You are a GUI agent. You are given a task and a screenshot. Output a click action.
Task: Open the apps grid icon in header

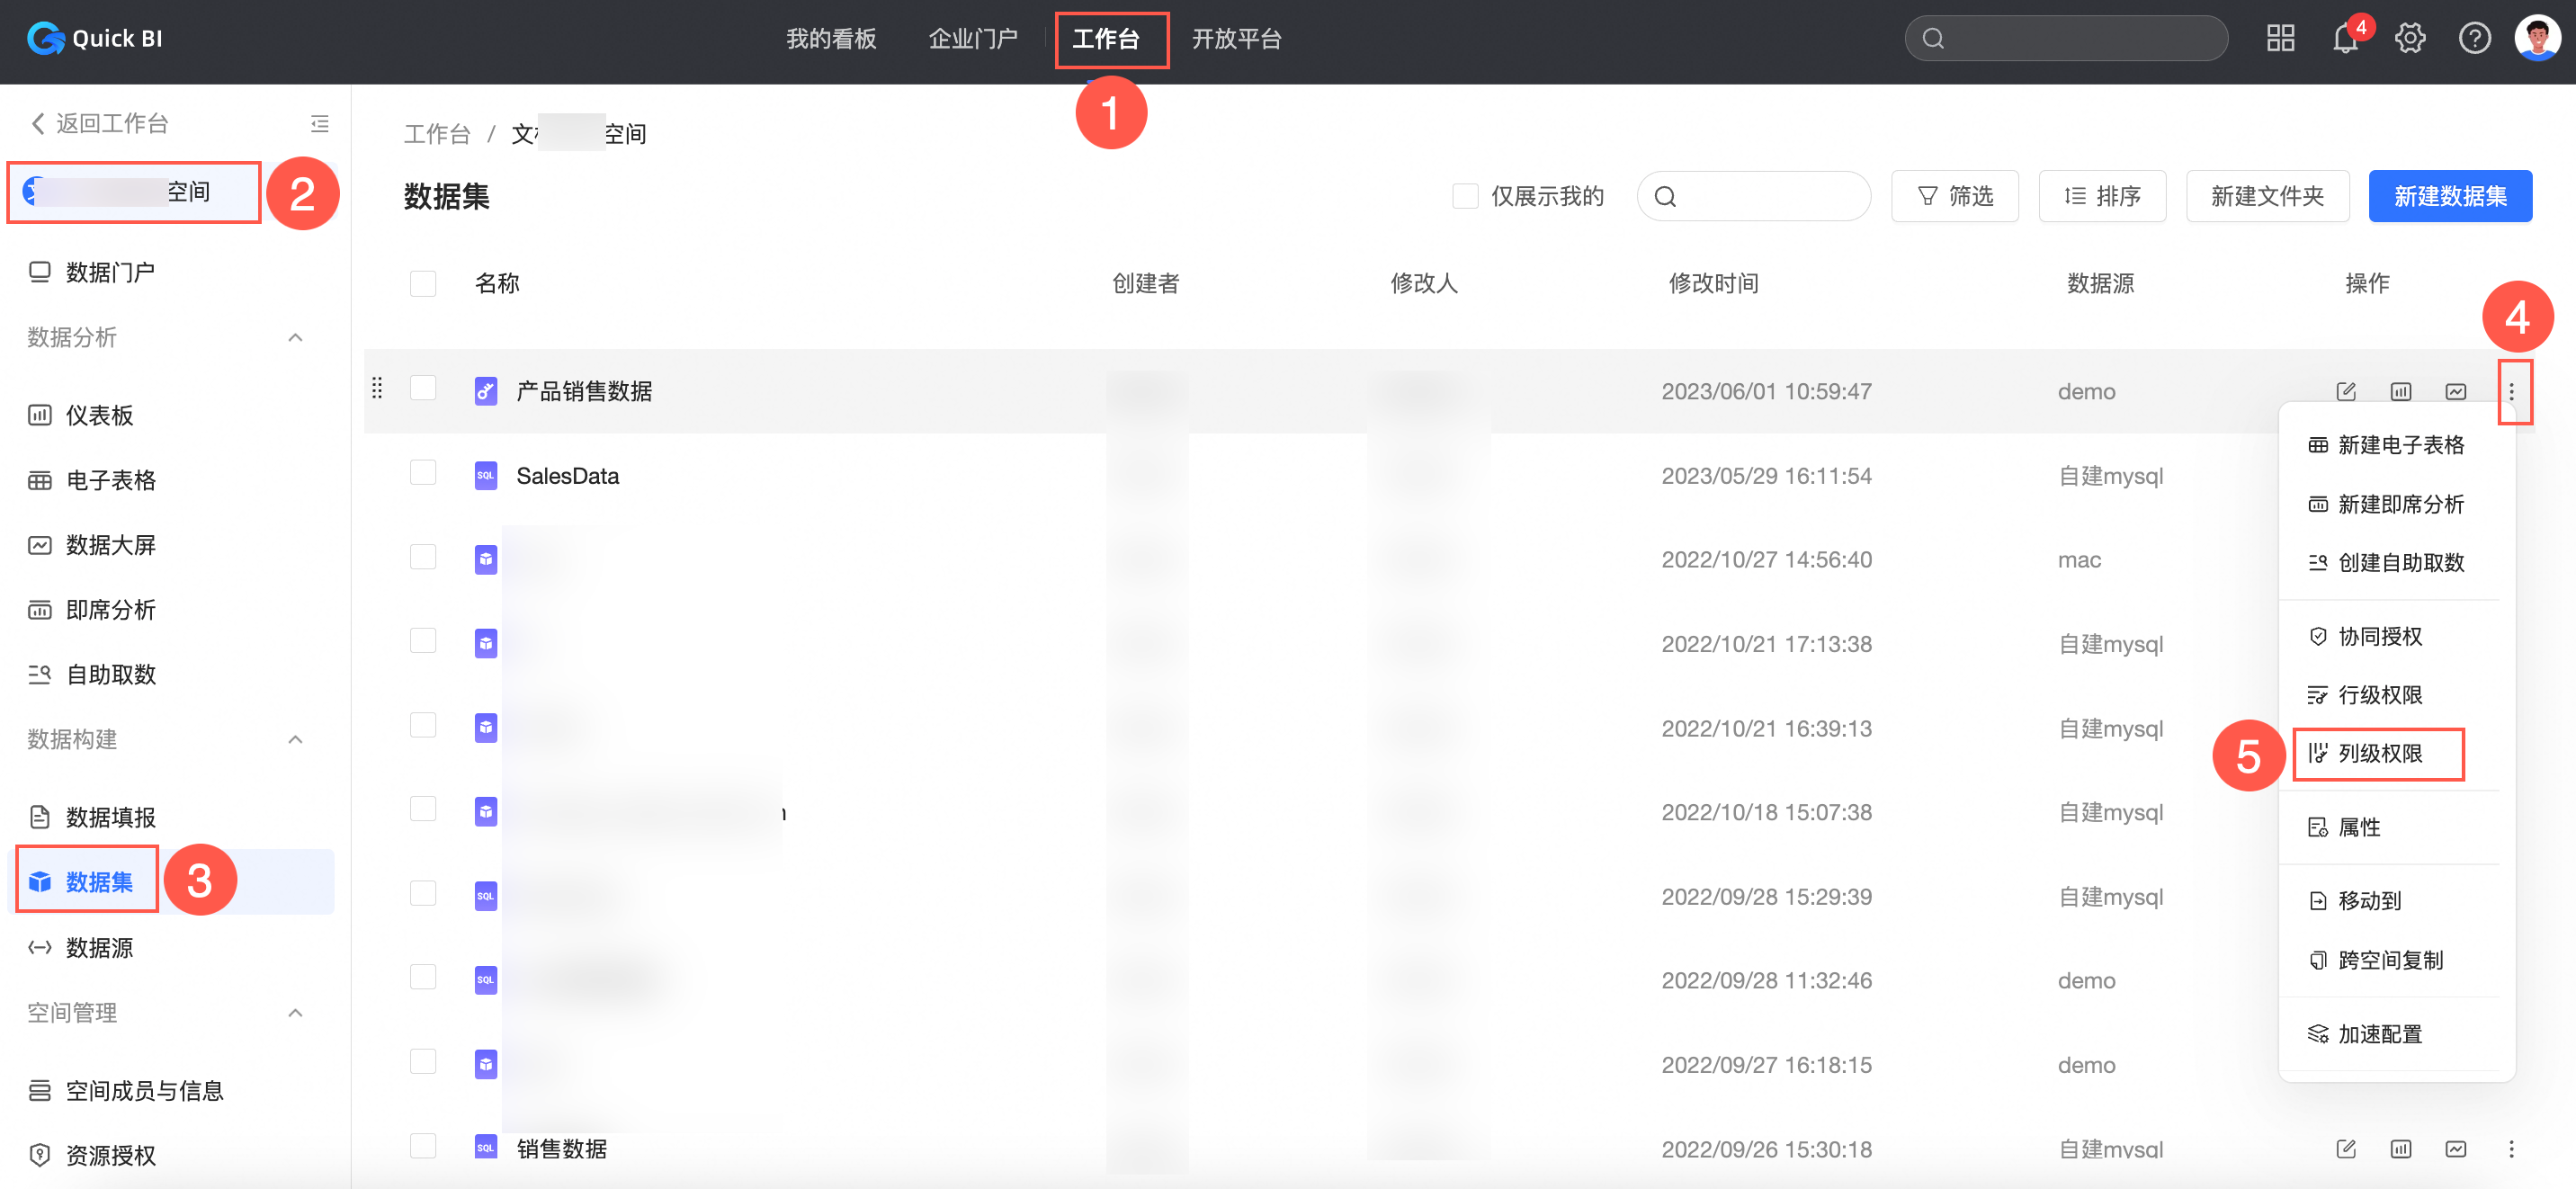2280,39
